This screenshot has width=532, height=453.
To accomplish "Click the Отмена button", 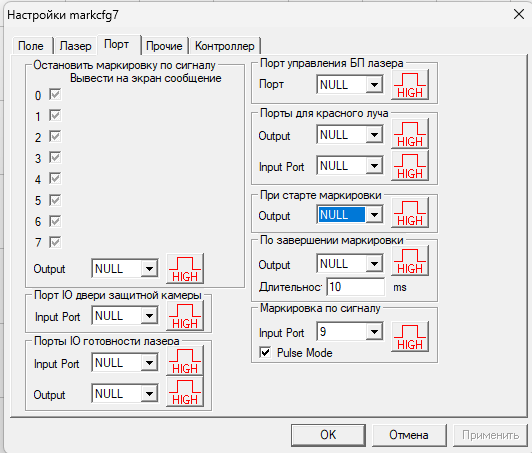I will (409, 435).
